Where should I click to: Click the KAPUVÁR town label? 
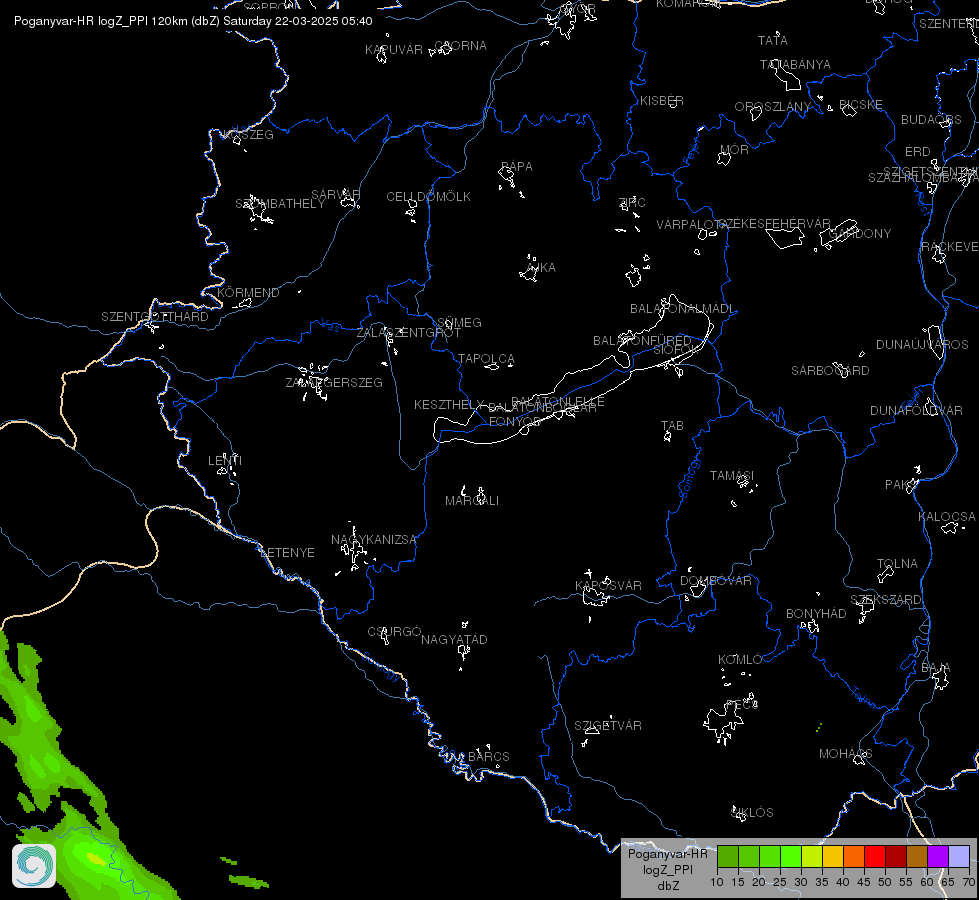(x=394, y=50)
